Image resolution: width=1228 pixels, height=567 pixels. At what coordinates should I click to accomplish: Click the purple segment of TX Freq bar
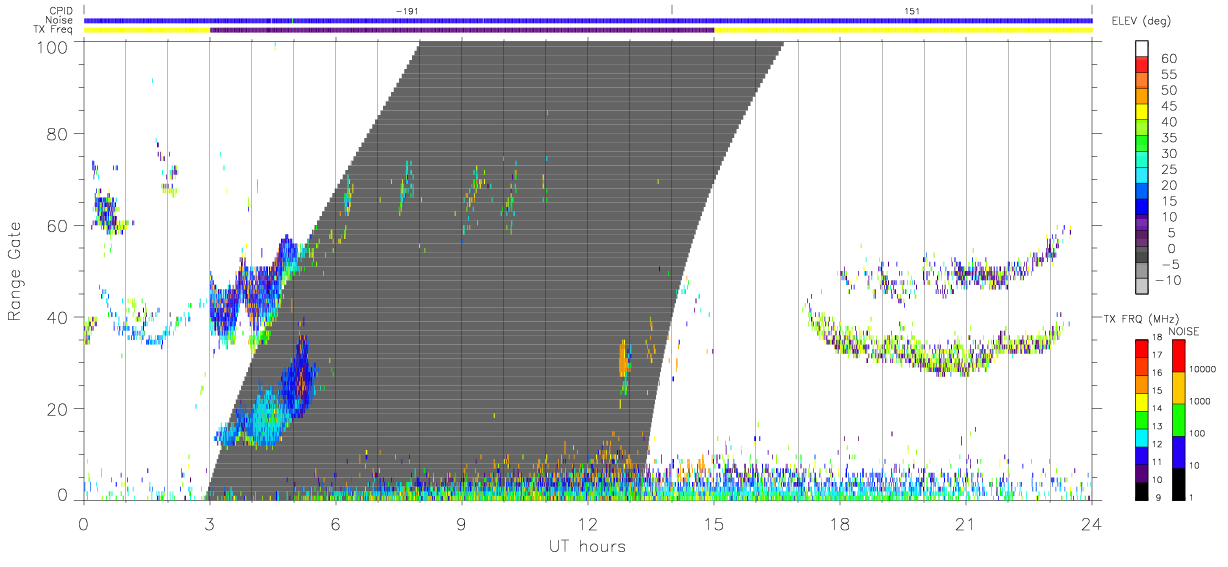click(462, 30)
